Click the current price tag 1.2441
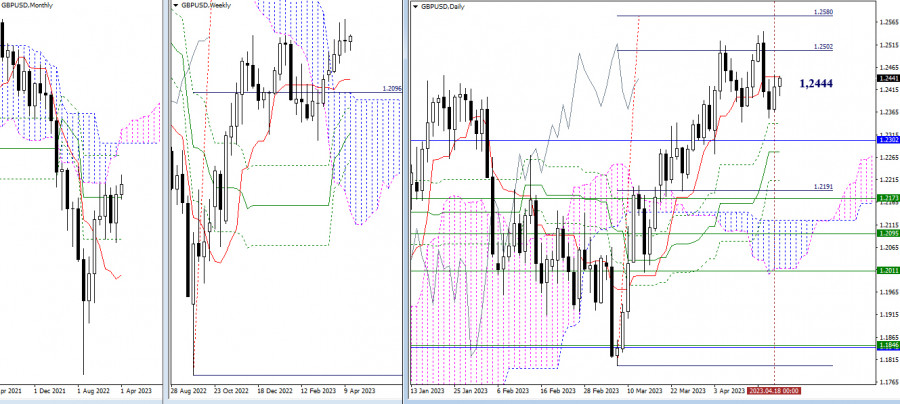 point(887,78)
